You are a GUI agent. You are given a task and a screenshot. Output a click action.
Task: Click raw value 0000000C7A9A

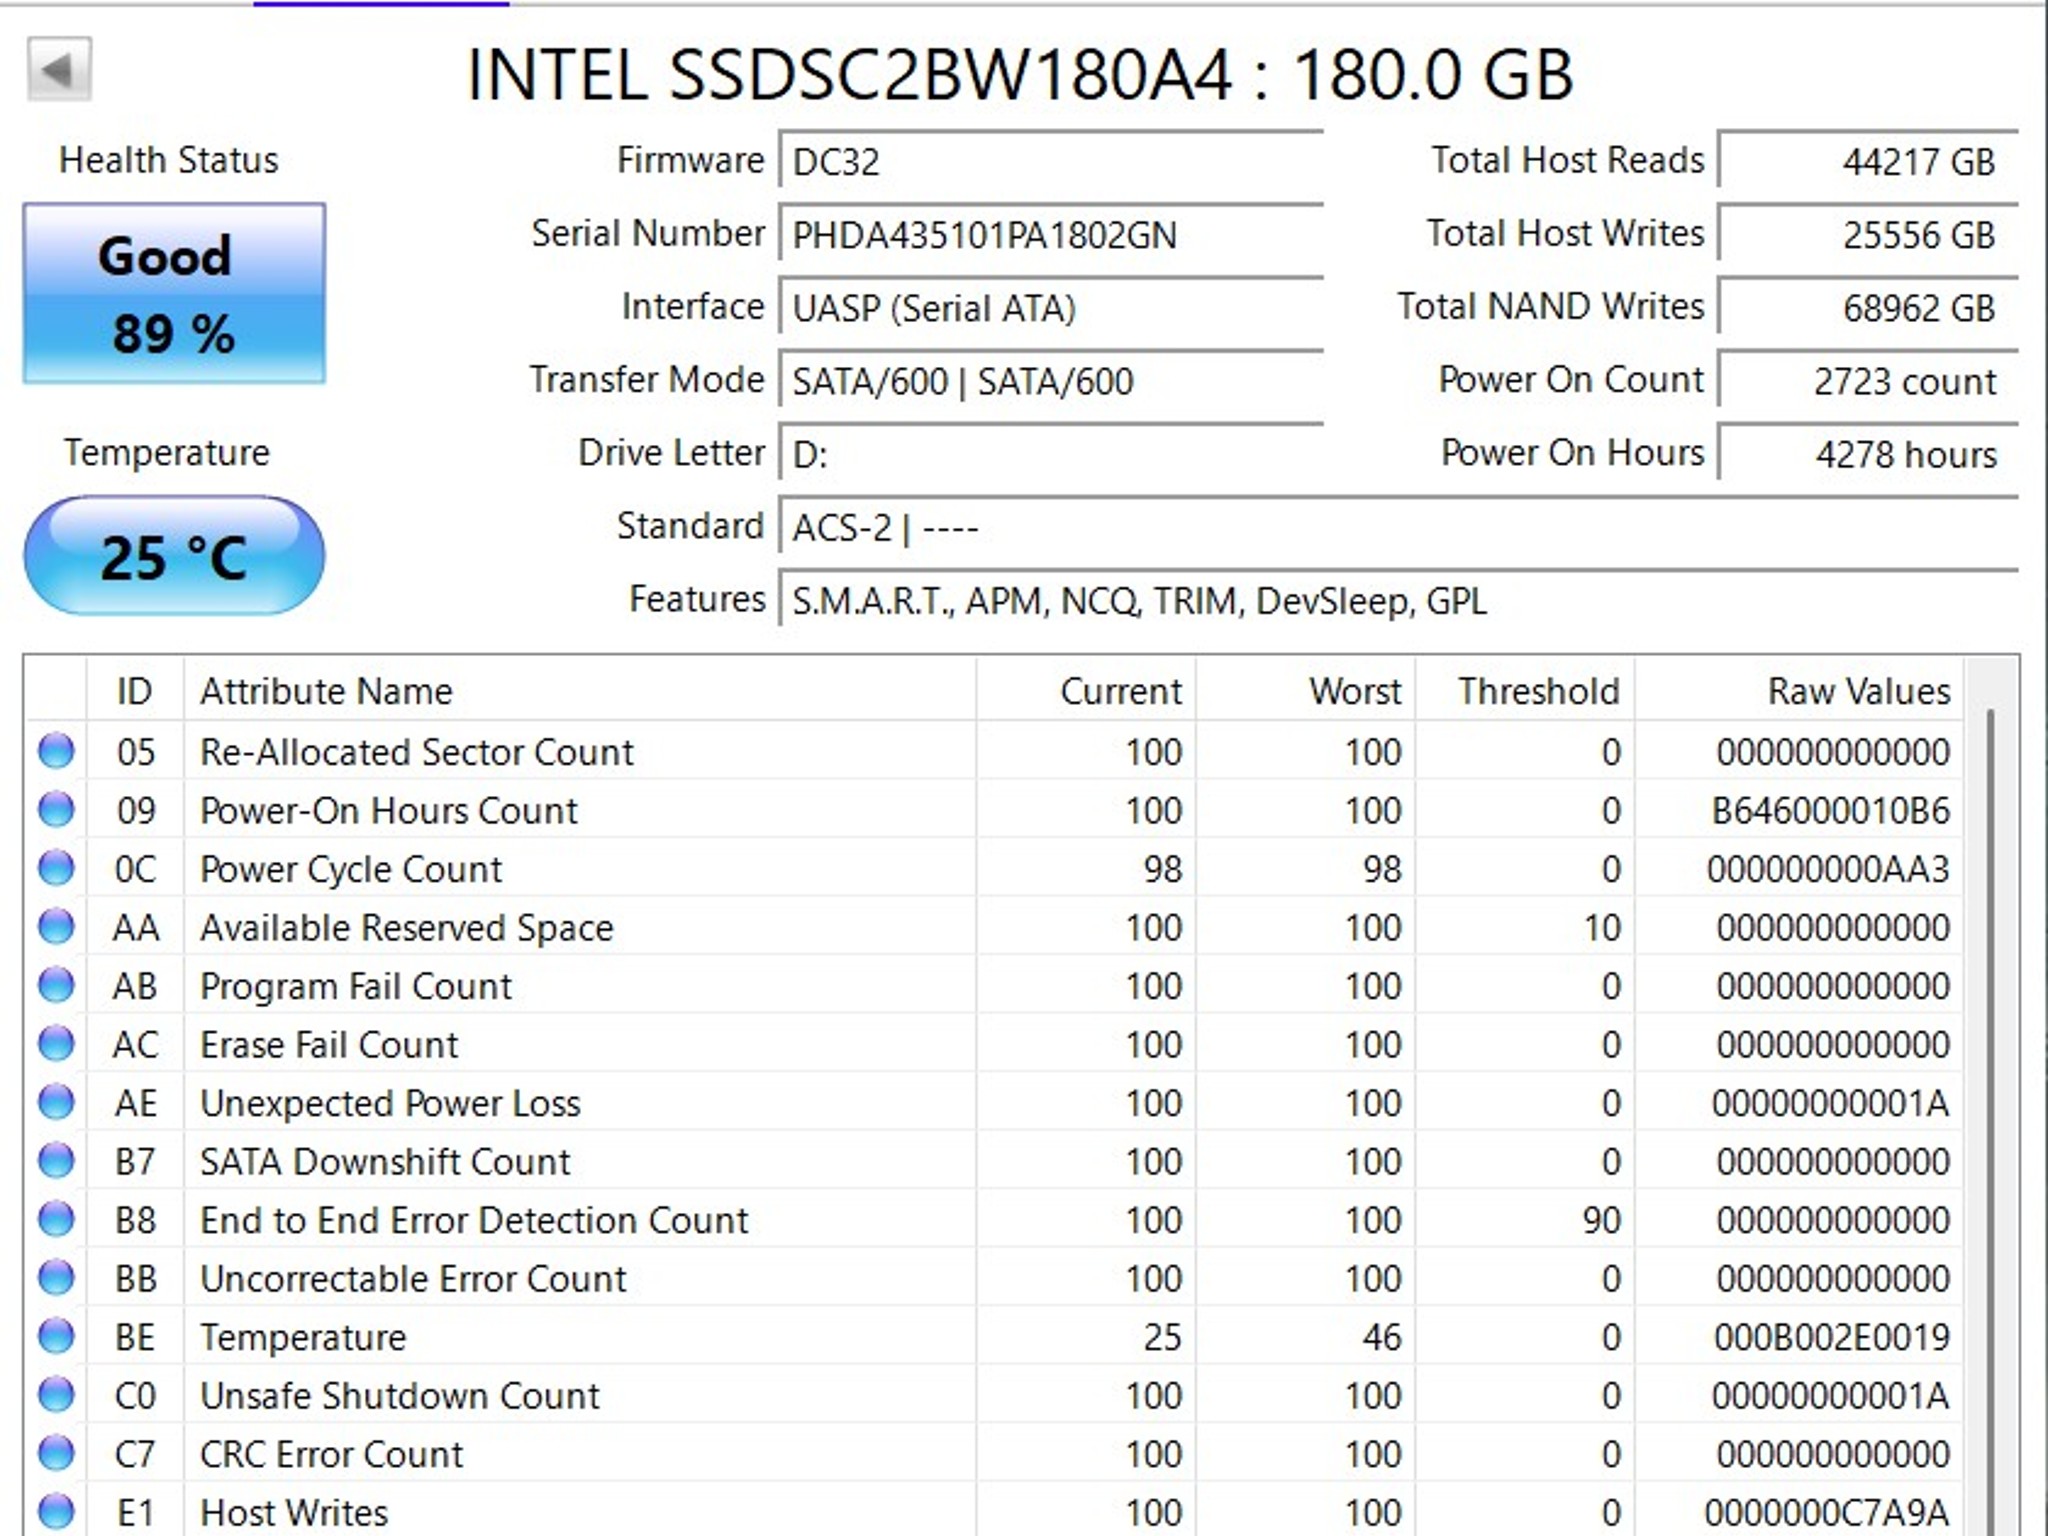point(1828,1512)
